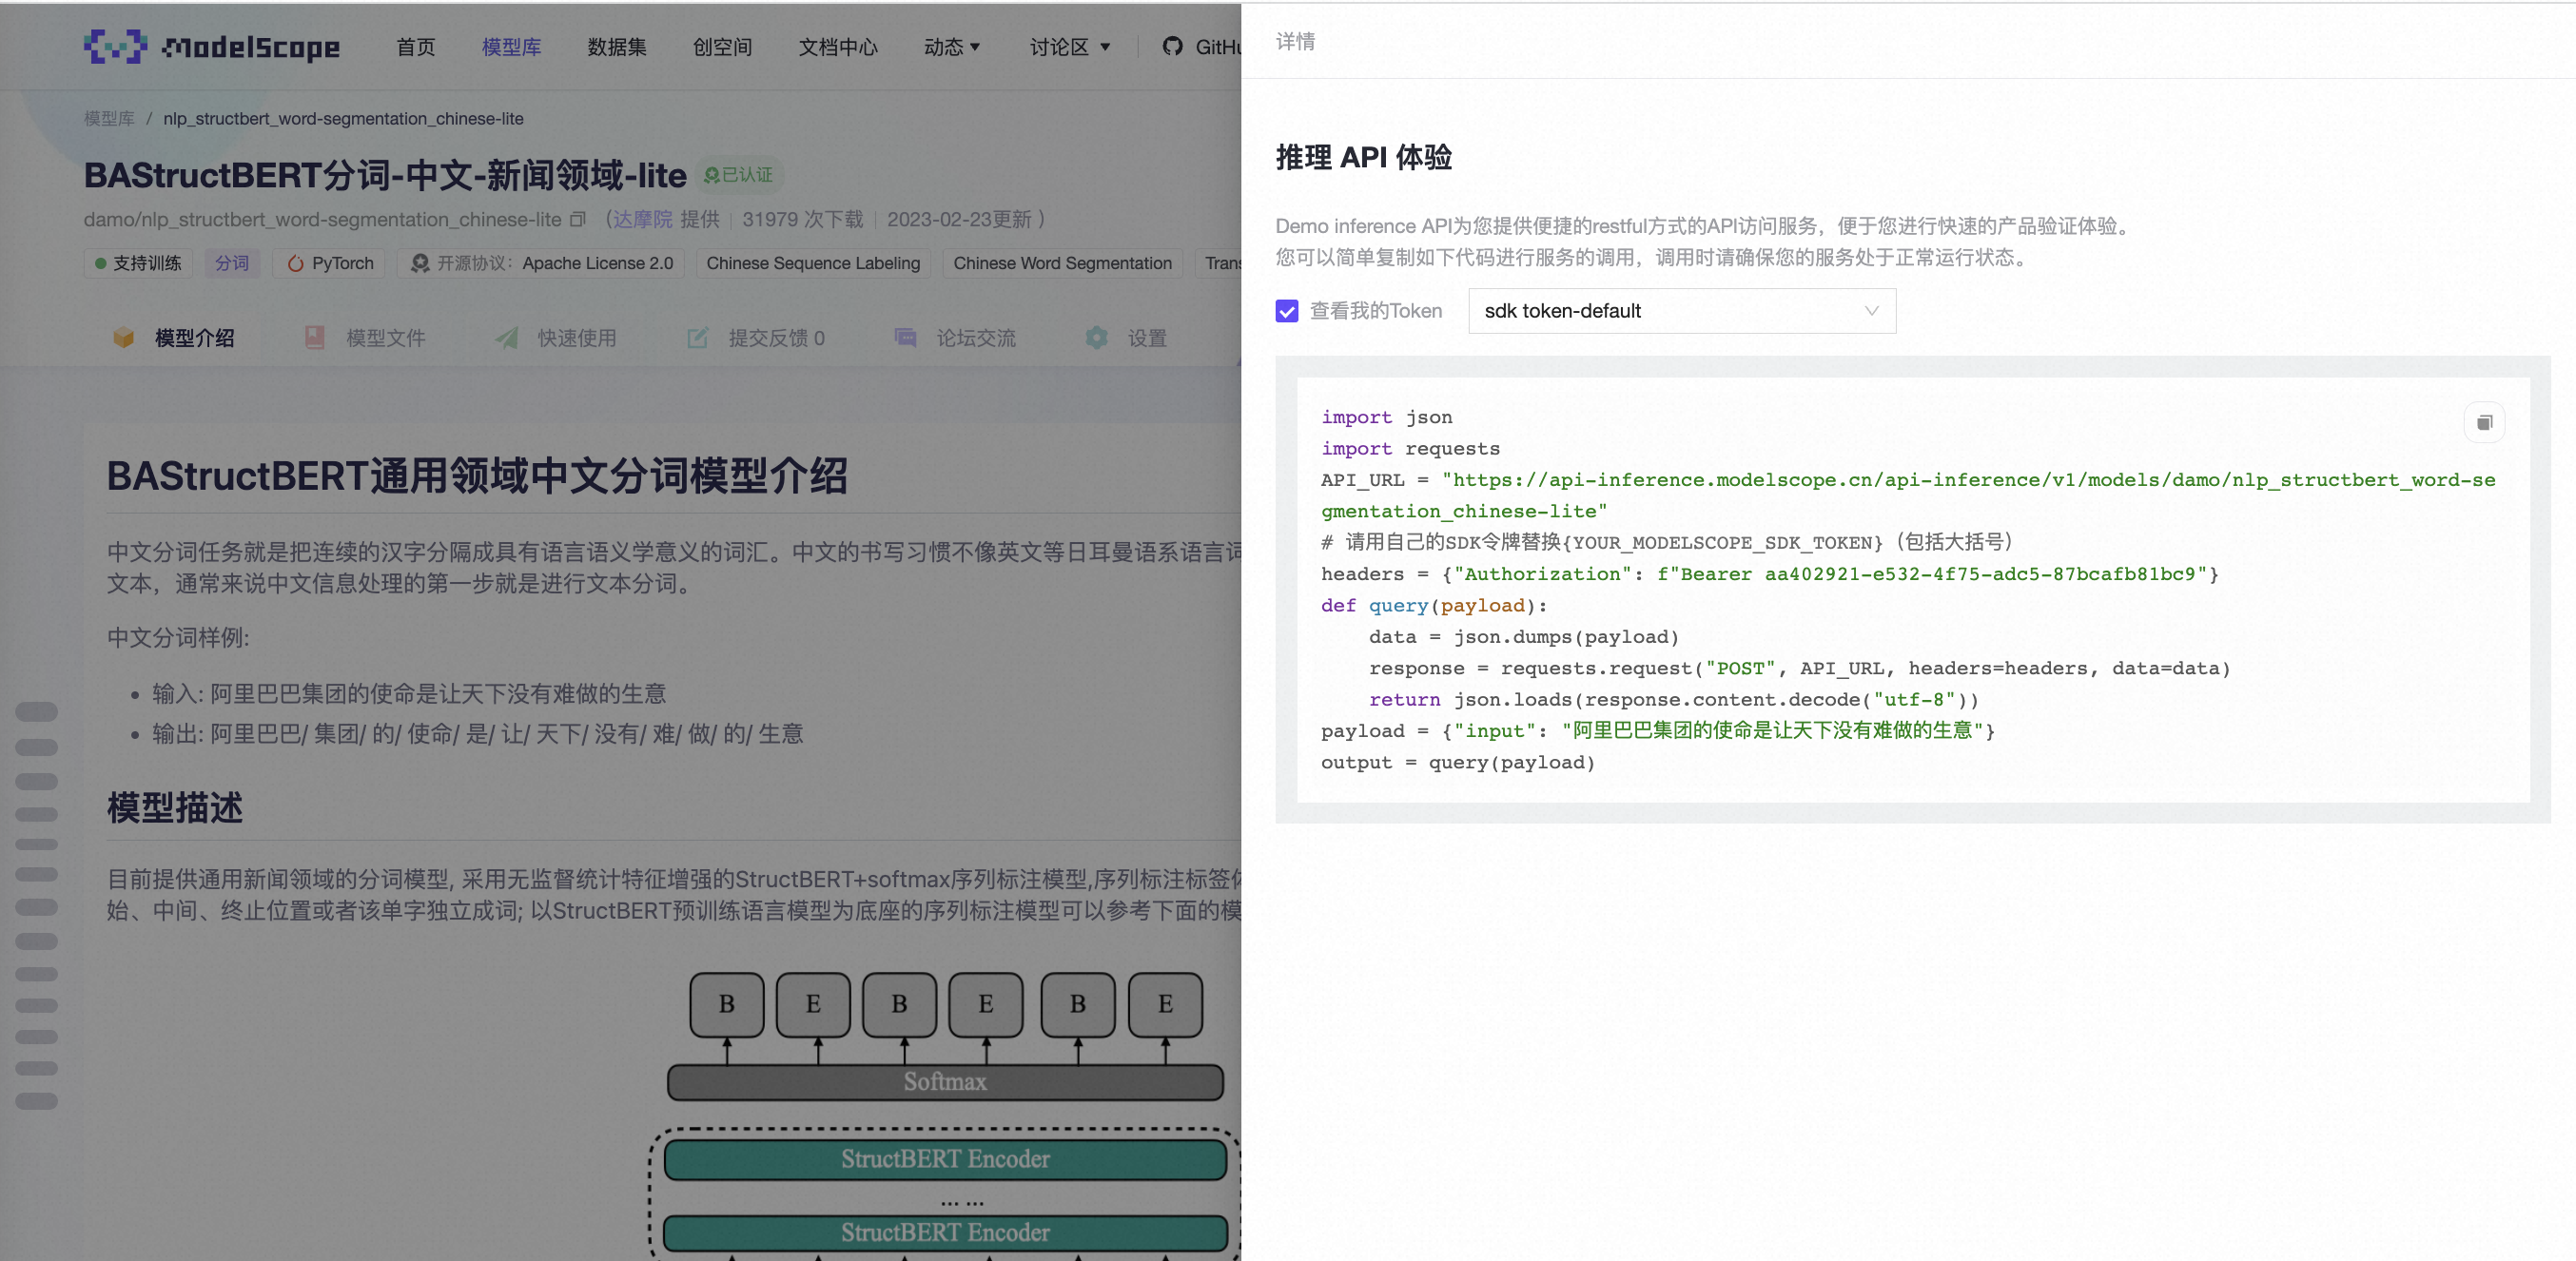Click the 分词 tag
The width and height of the screenshot is (2576, 1261).
click(x=232, y=263)
